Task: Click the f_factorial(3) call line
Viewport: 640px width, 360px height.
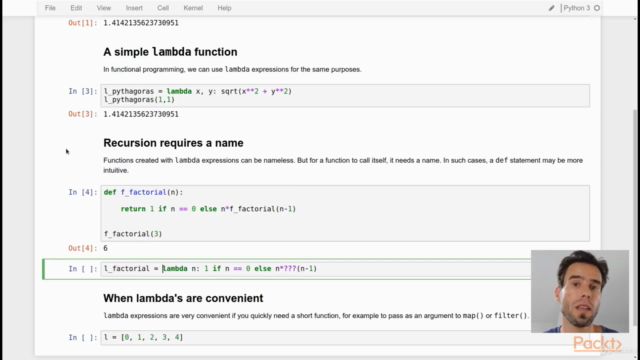Action: pyautogui.click(x=133, y=234)
